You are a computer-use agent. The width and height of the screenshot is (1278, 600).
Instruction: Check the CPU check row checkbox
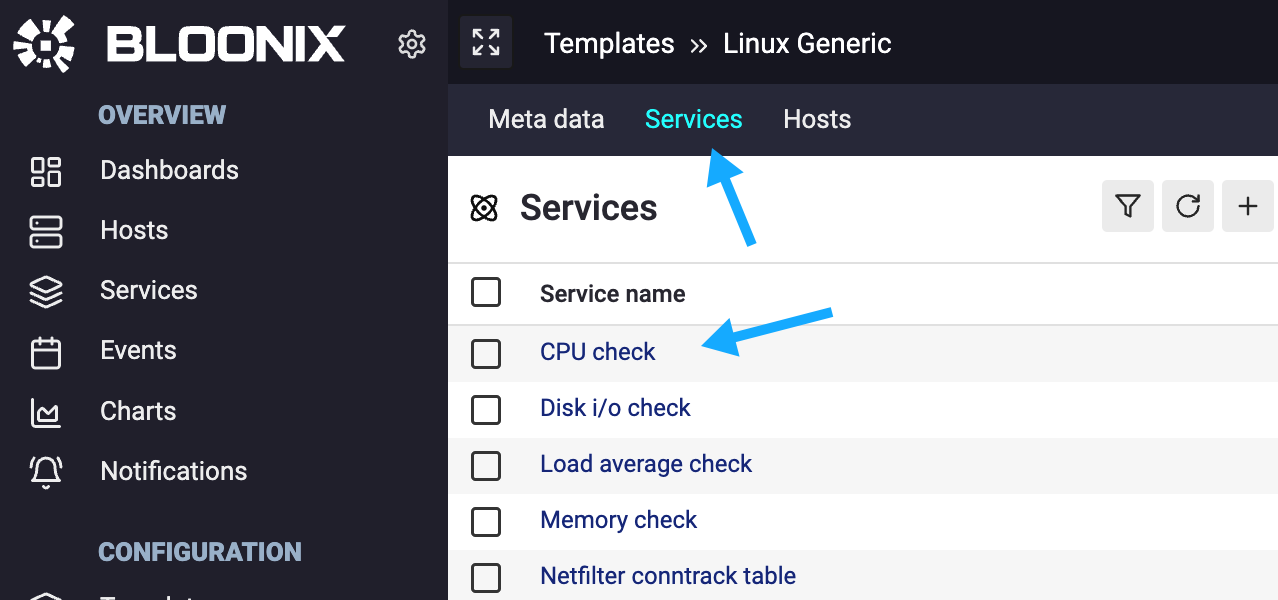tap(486, 353)
